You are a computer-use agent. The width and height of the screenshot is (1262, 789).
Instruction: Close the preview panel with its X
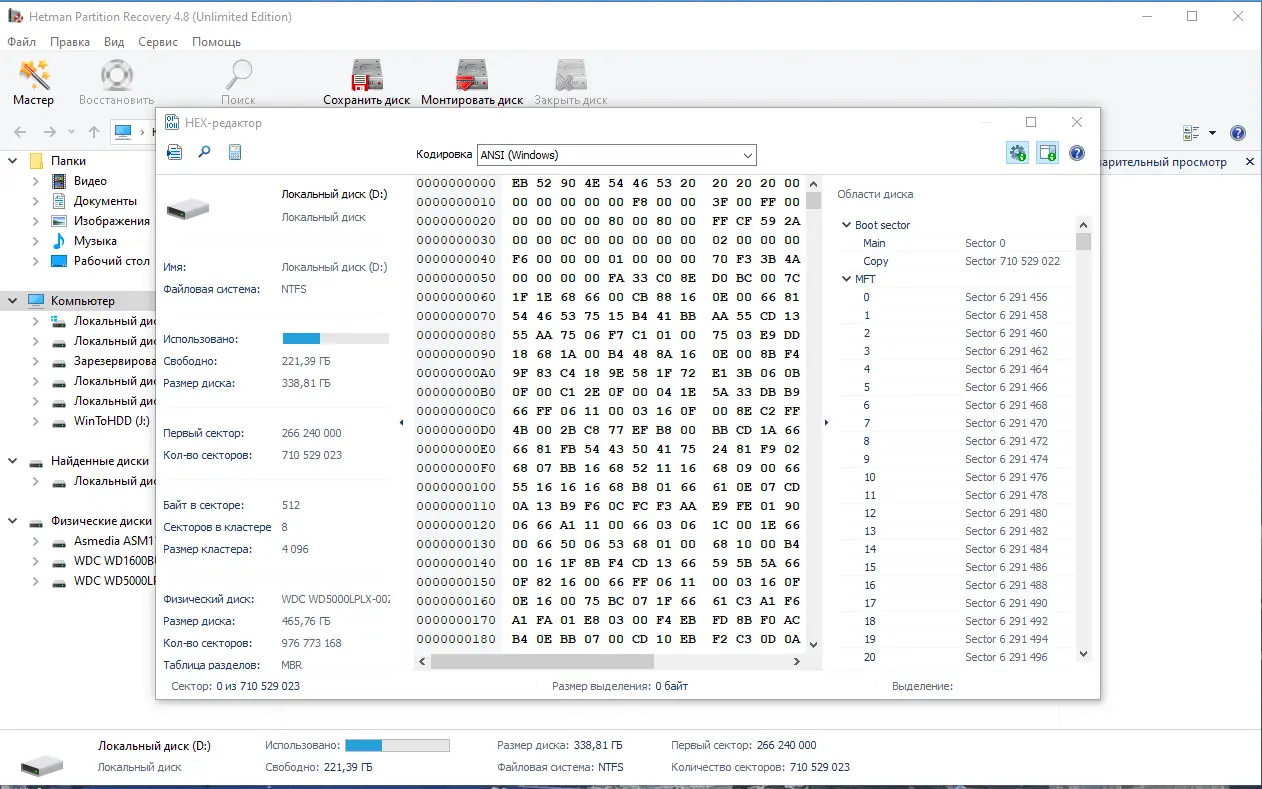(1249, 161)
